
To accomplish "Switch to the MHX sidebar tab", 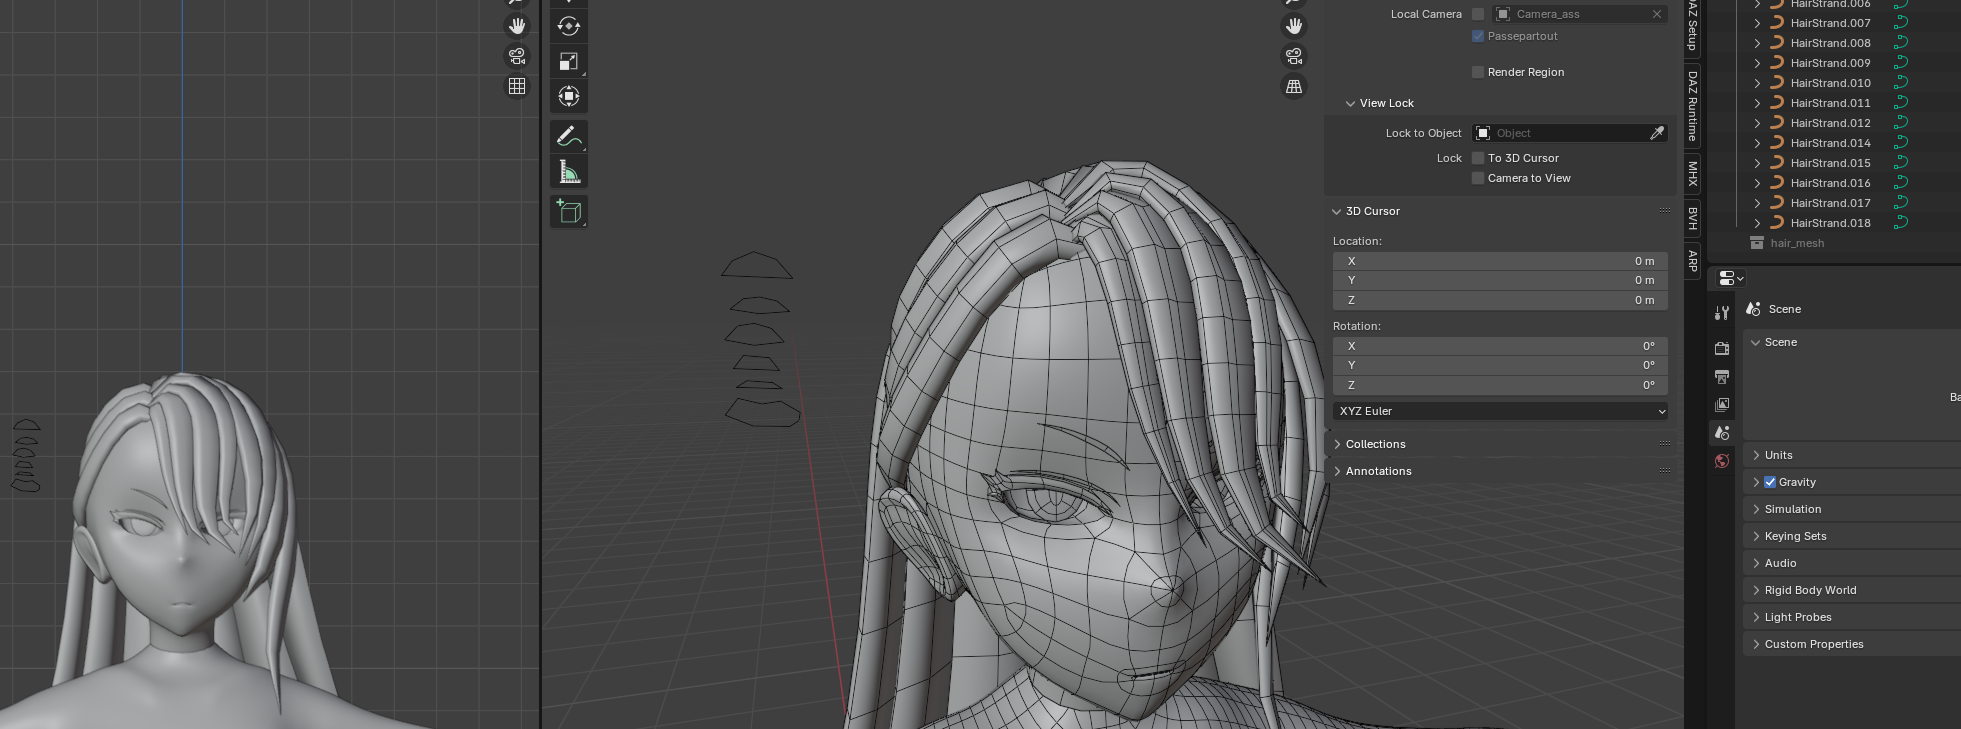I will pos(1692,173).
